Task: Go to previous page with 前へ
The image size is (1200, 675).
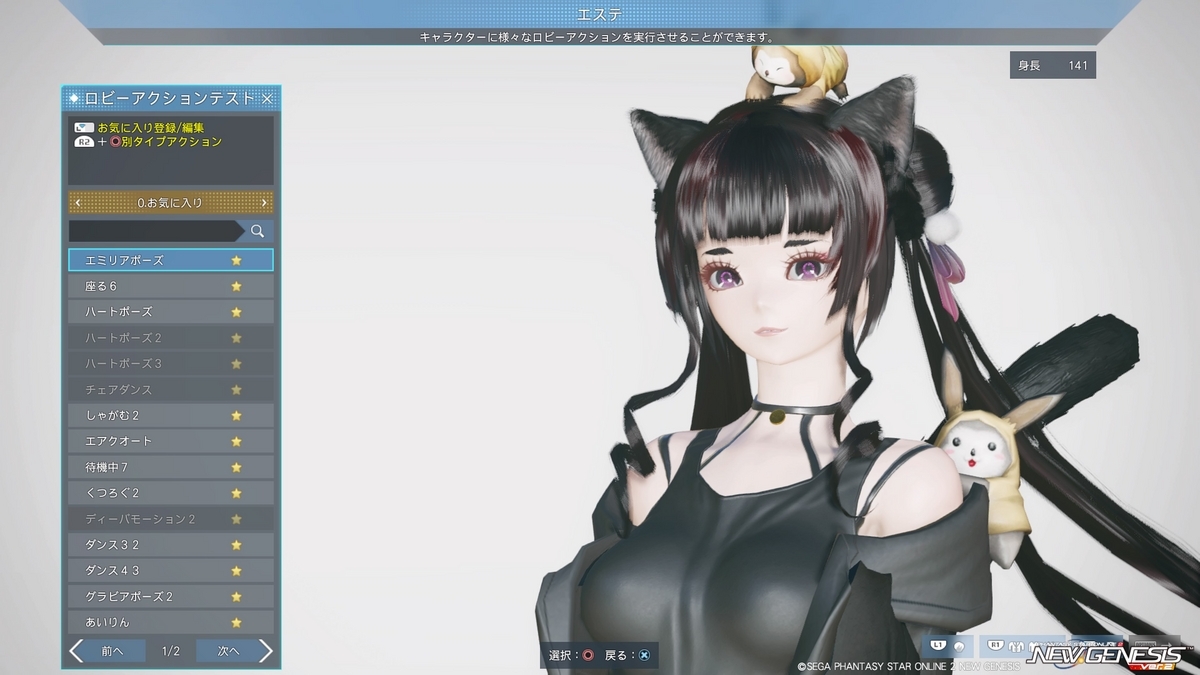Action: coord(106,651)
